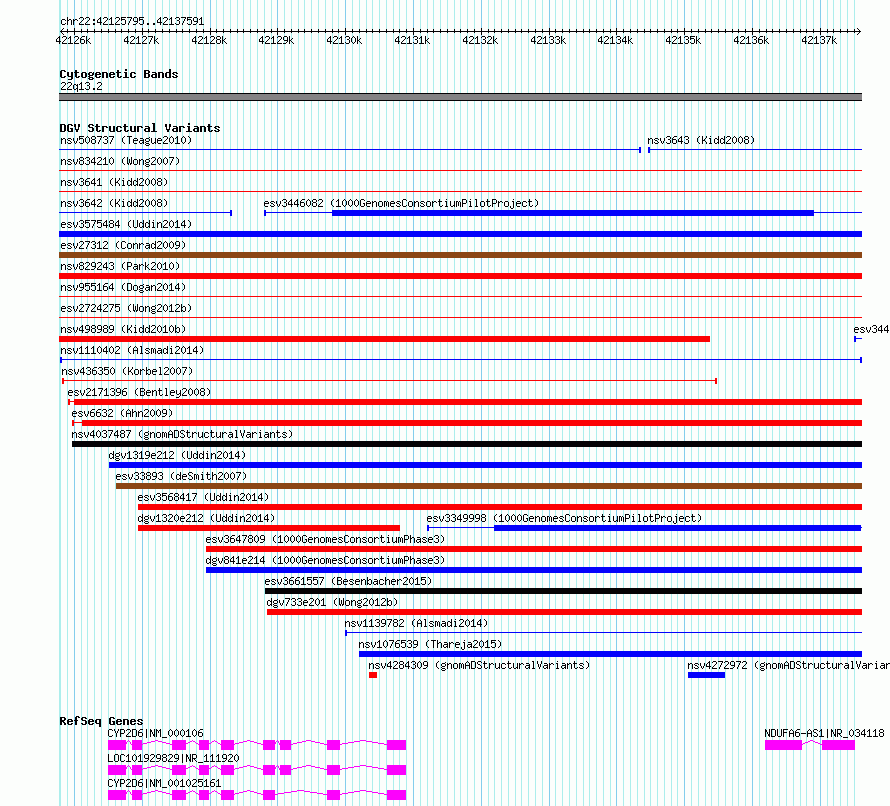890x806 pixels.
Task: Click the black esv3661557 variant bar
Action: [x=564, y=591]
